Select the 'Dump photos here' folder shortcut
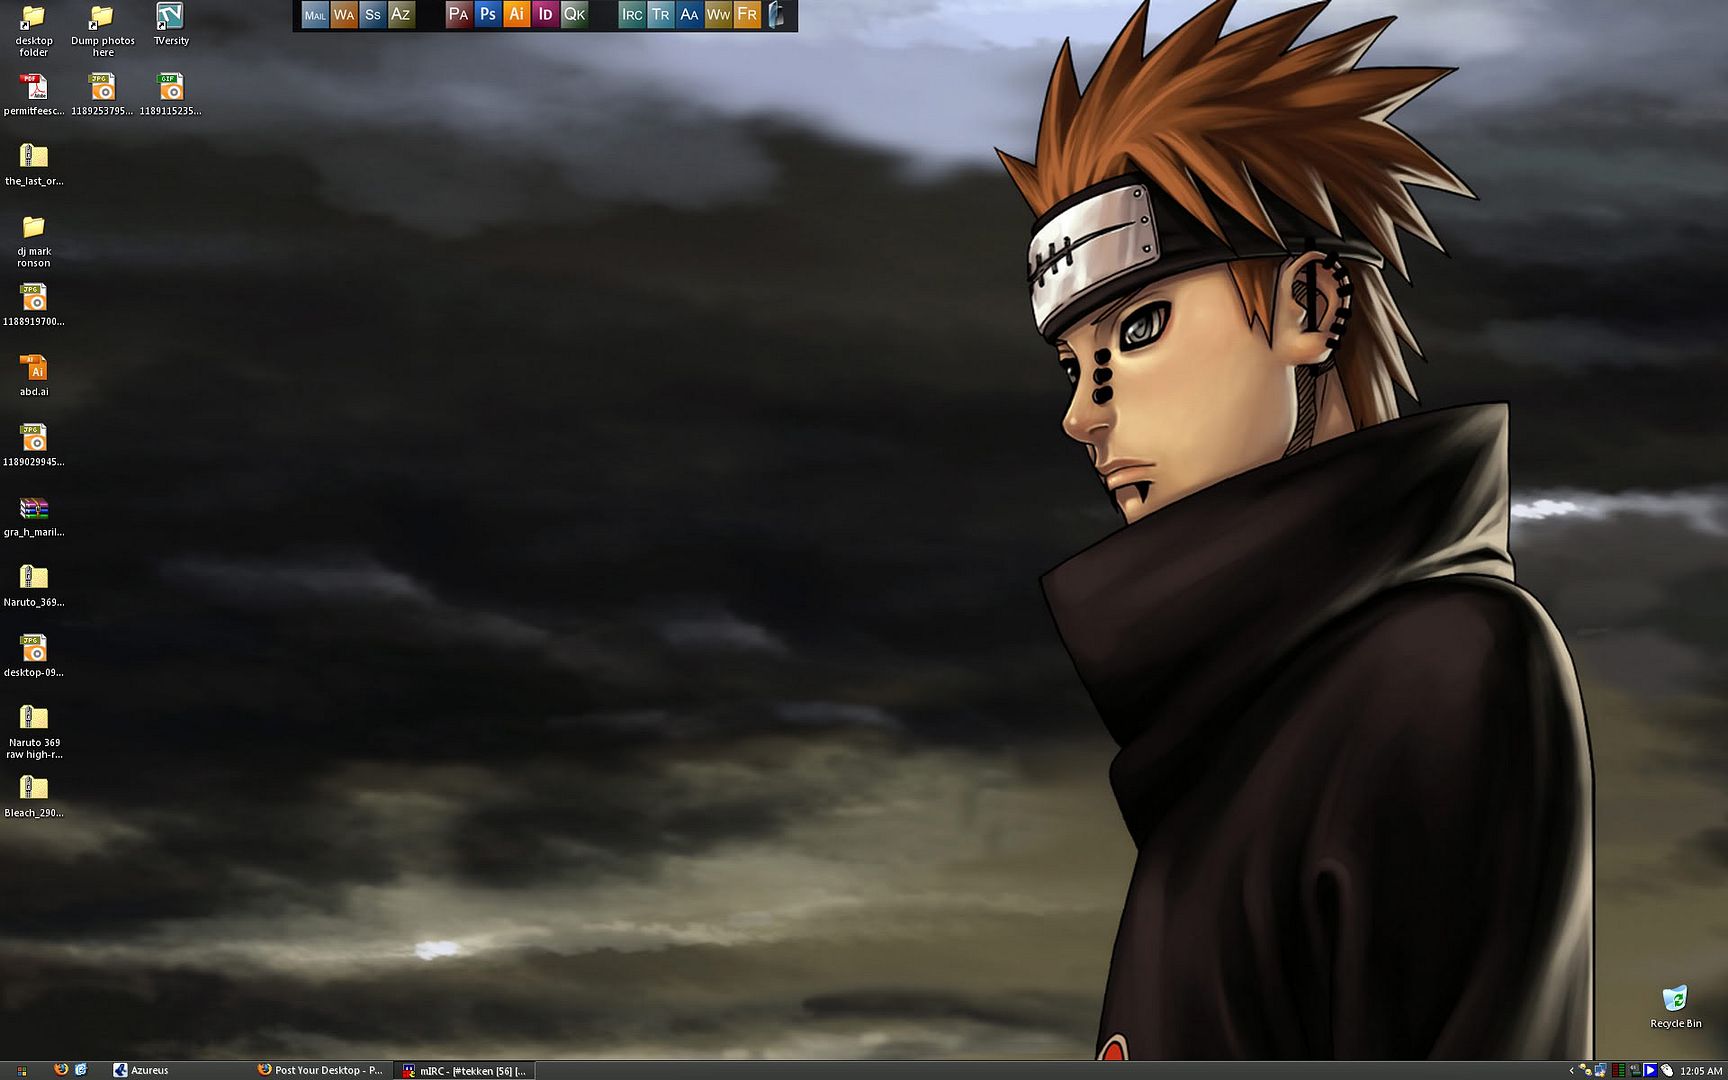 pyautogui.click(x=103, y=30)
